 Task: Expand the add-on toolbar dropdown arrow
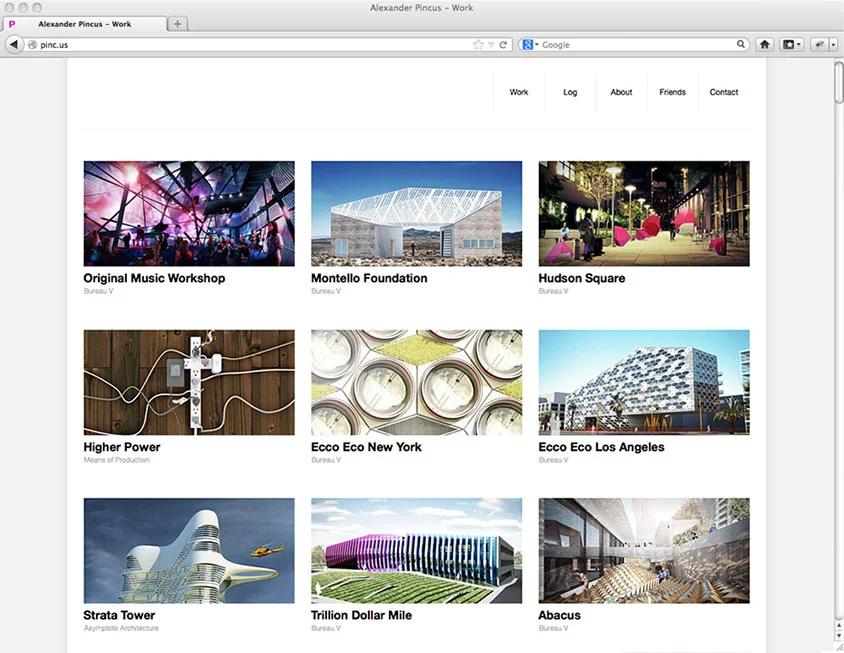click(x=833, y=45)
